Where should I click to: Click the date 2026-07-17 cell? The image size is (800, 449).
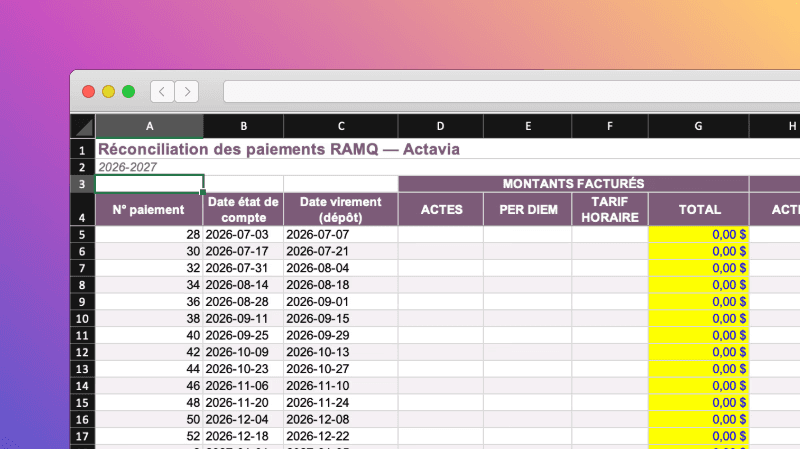243,252
